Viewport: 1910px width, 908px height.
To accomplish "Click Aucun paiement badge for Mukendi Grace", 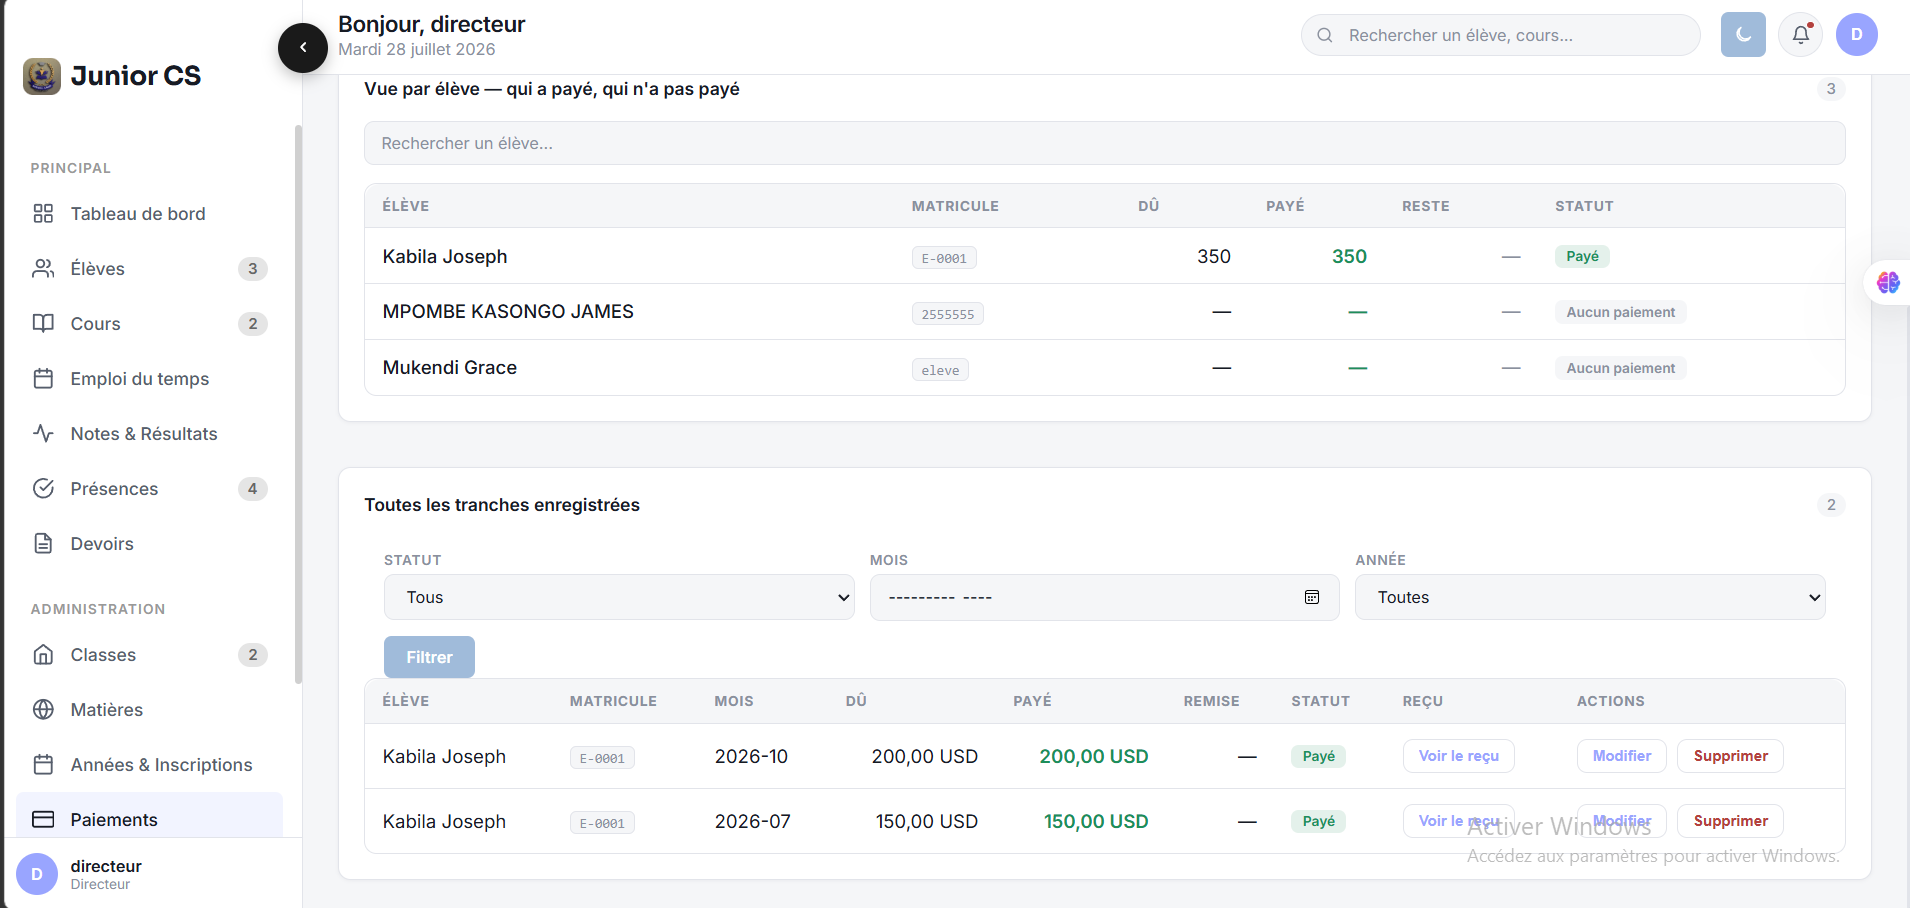I will pyautogui.click(x=1620, y=368).
